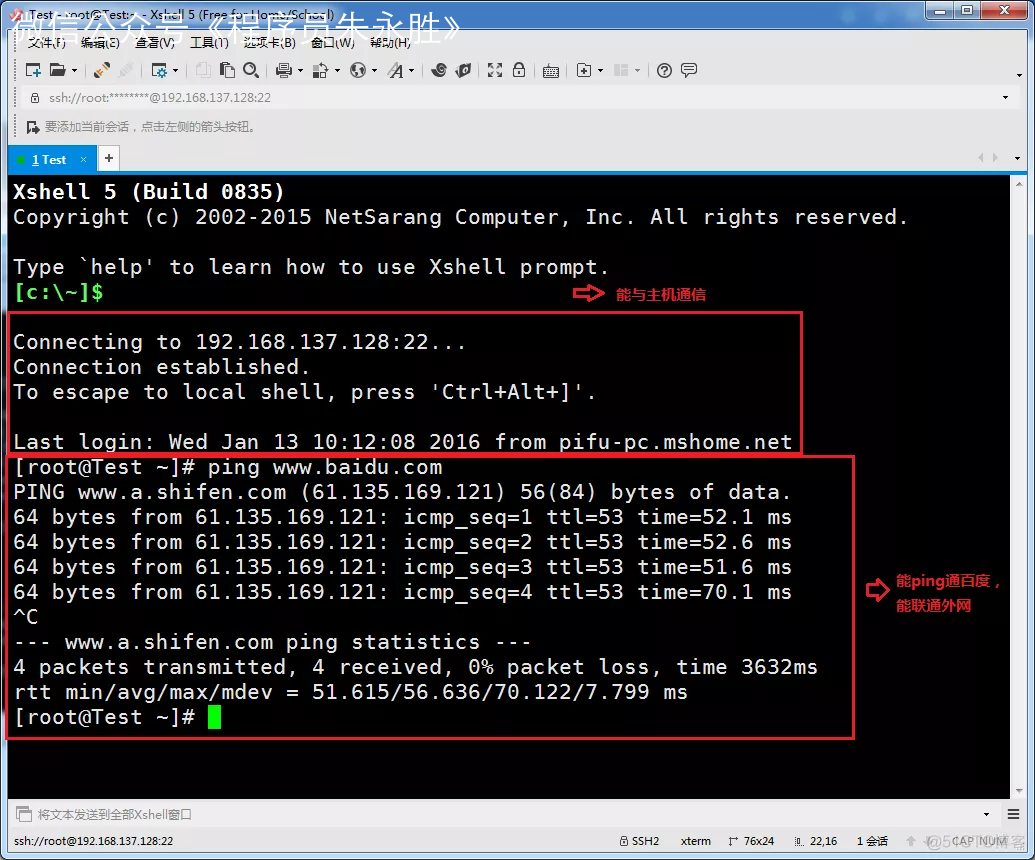
Task: Open a new session from the toolbar
Action: coord(32,70)
